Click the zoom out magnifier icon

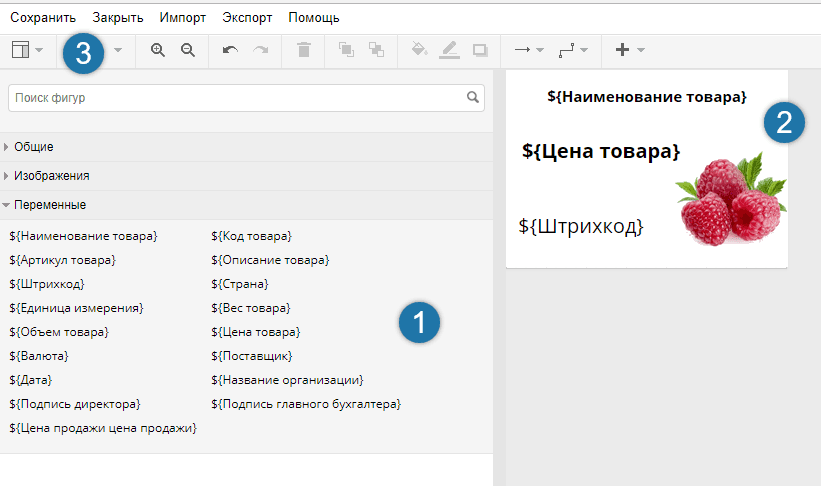(x=188, y=50)
